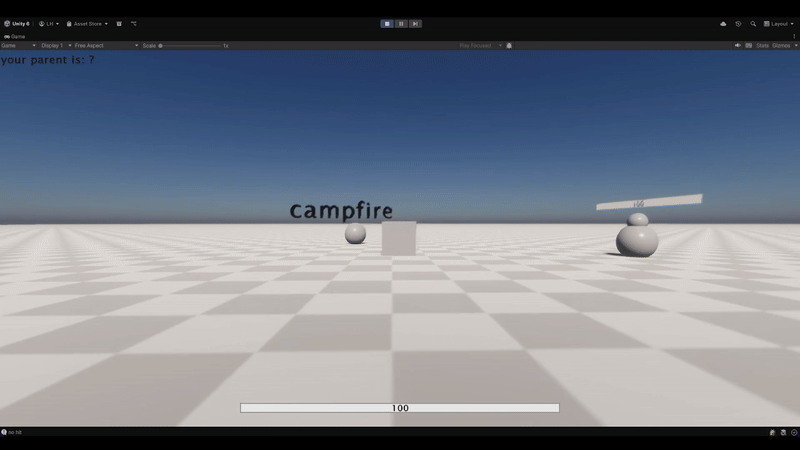The image size is (800, 450).
Task: Expand the Layout dropdown
Action: click(x=779, y=23)
